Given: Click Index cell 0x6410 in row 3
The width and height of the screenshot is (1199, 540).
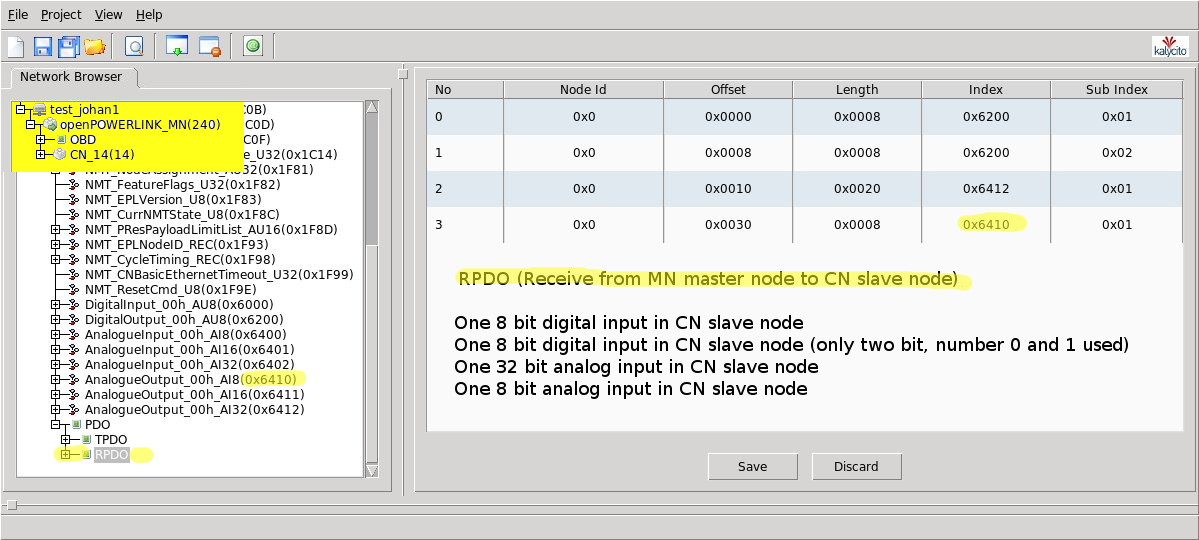Looking at the screenshot, I should click(x=986, y=225).
